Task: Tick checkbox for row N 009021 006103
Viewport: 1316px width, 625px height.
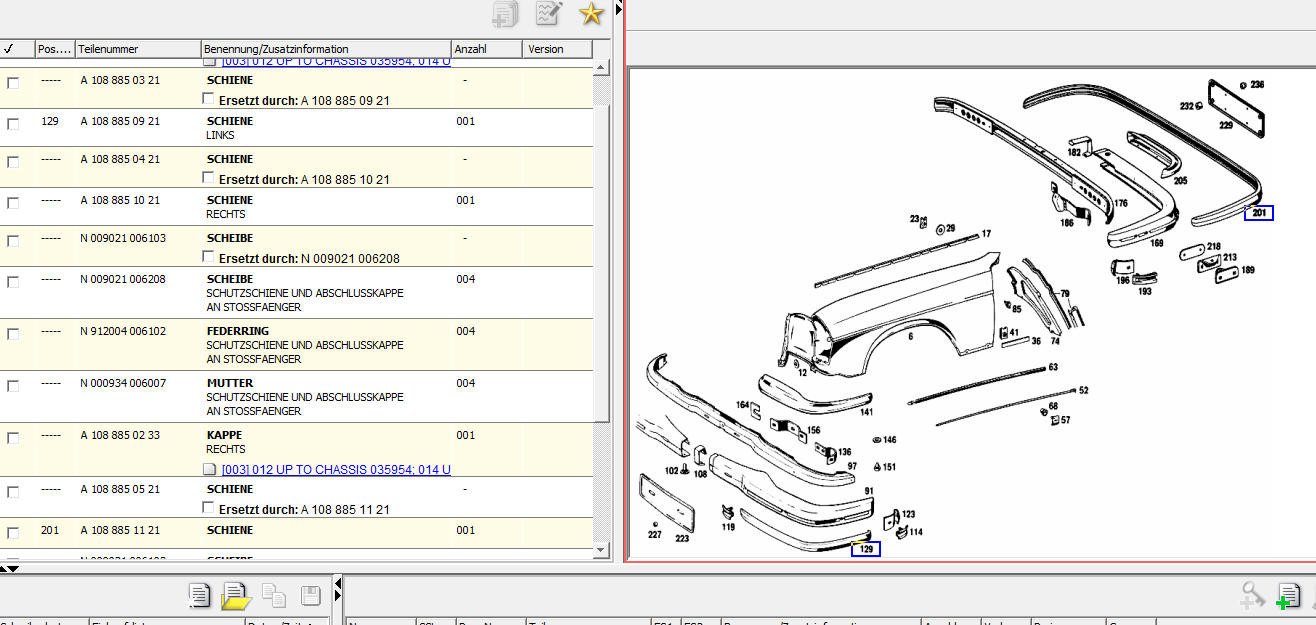Action: (13, 241)
